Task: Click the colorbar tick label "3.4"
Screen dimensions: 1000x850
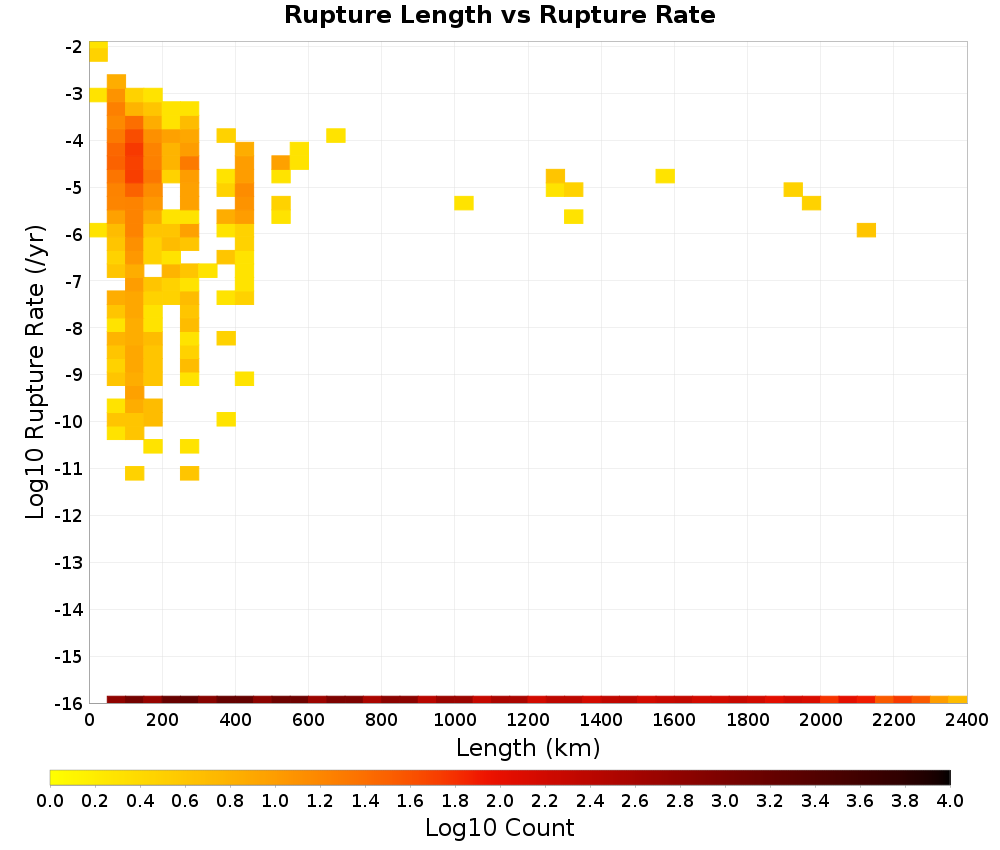Action: (815, 801)
